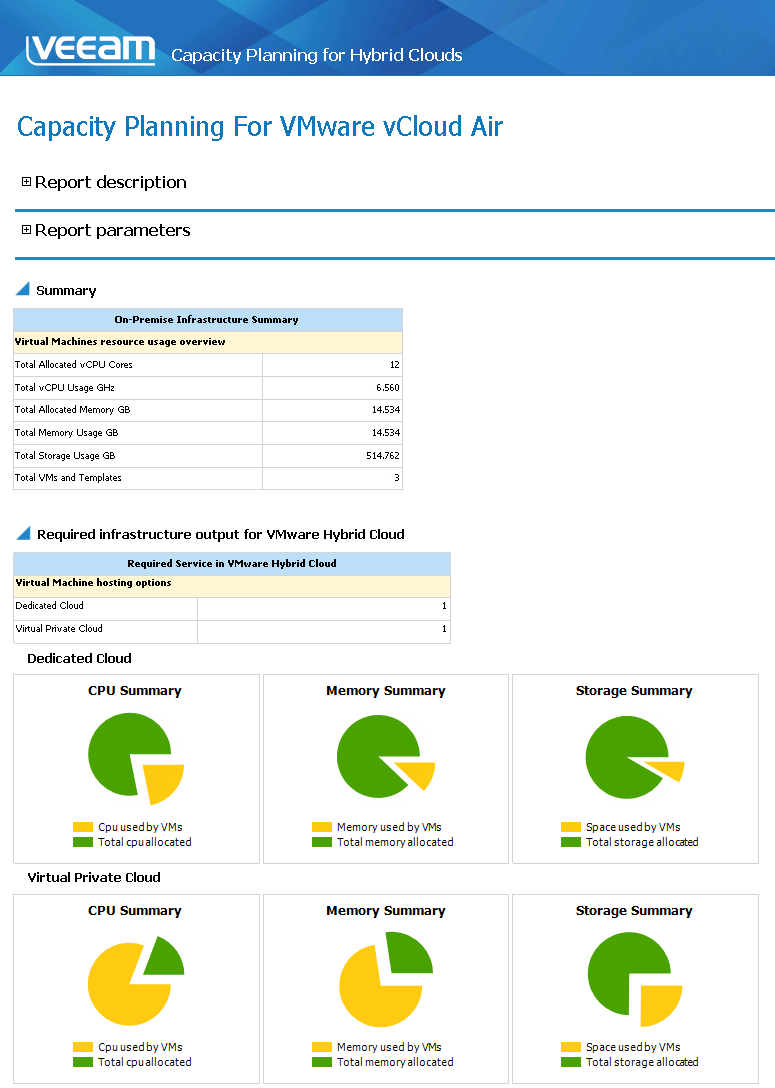Click 'Required Service in VMware Hybrid Cloud' header
This screenshot has width=775, height=1088.
pos(232,564)
